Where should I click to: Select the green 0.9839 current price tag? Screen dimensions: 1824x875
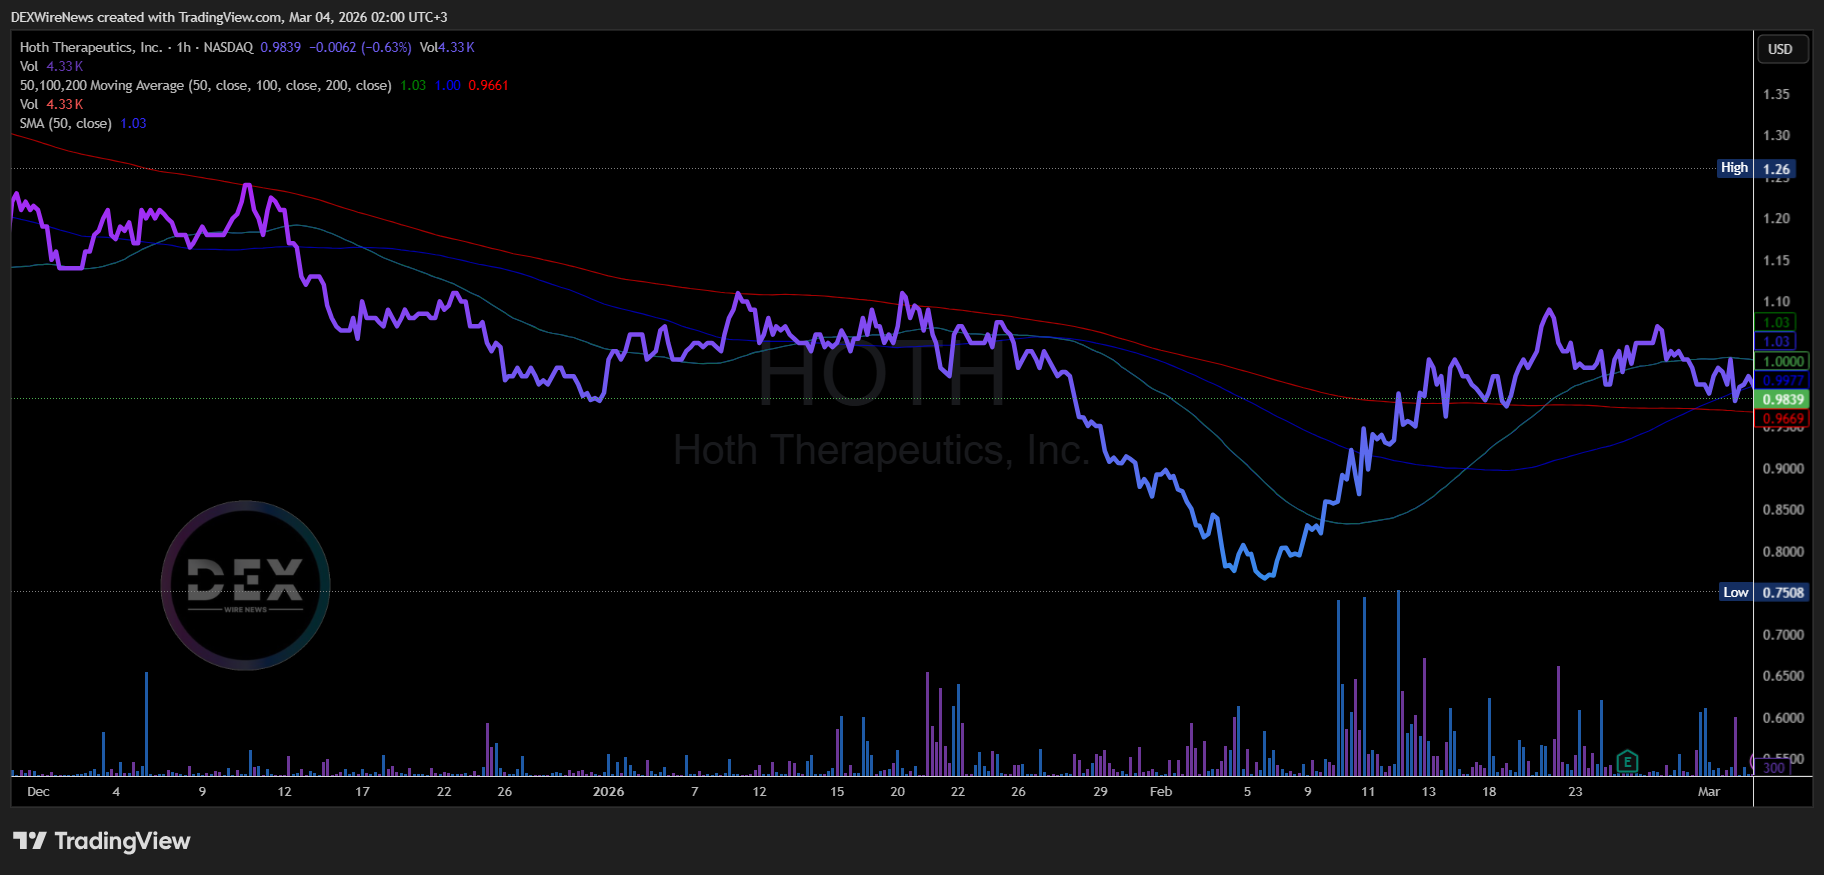click(1782, 399)
